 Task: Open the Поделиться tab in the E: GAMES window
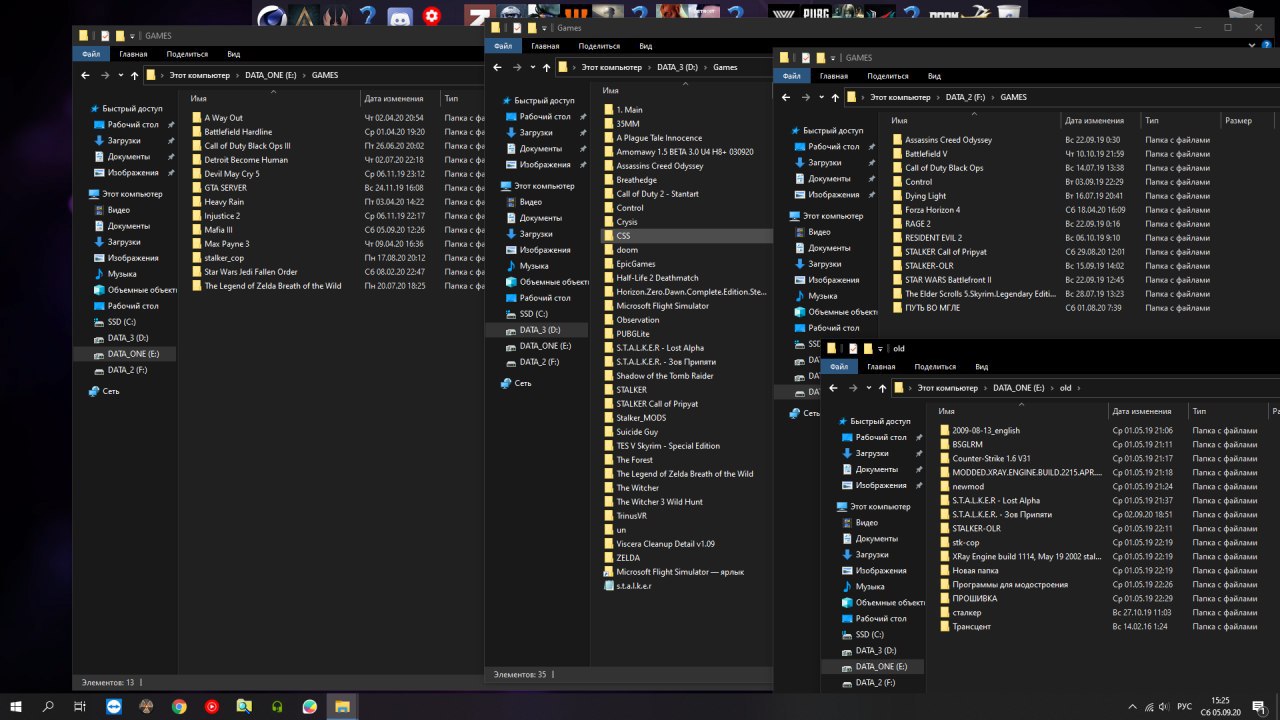pyautogui.click(x=187, y=54)
